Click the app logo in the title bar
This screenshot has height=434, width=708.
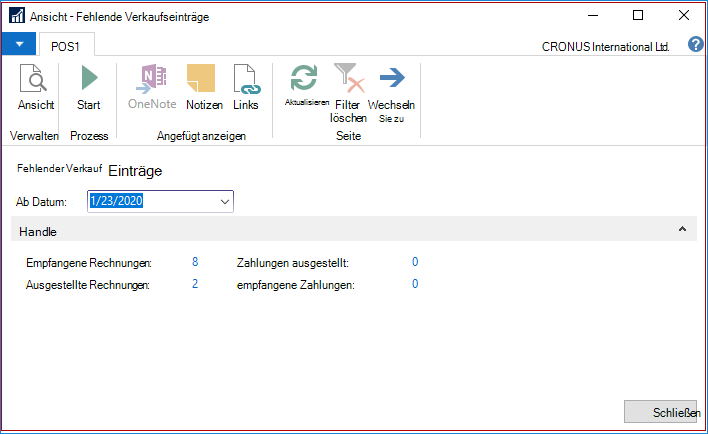[17, 15]
